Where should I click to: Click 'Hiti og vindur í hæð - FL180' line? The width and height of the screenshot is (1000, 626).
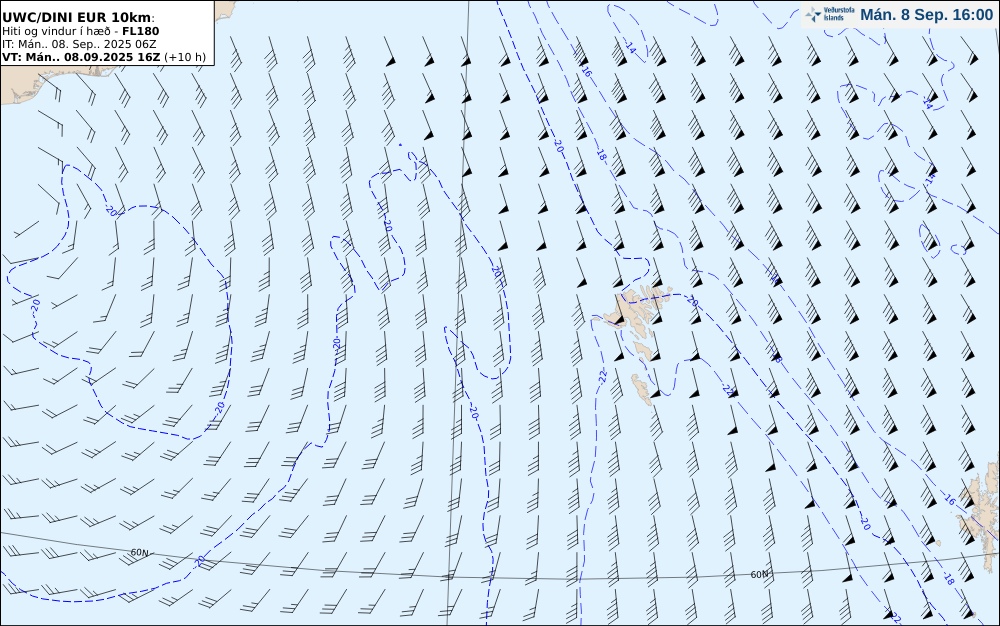point(81,31)
